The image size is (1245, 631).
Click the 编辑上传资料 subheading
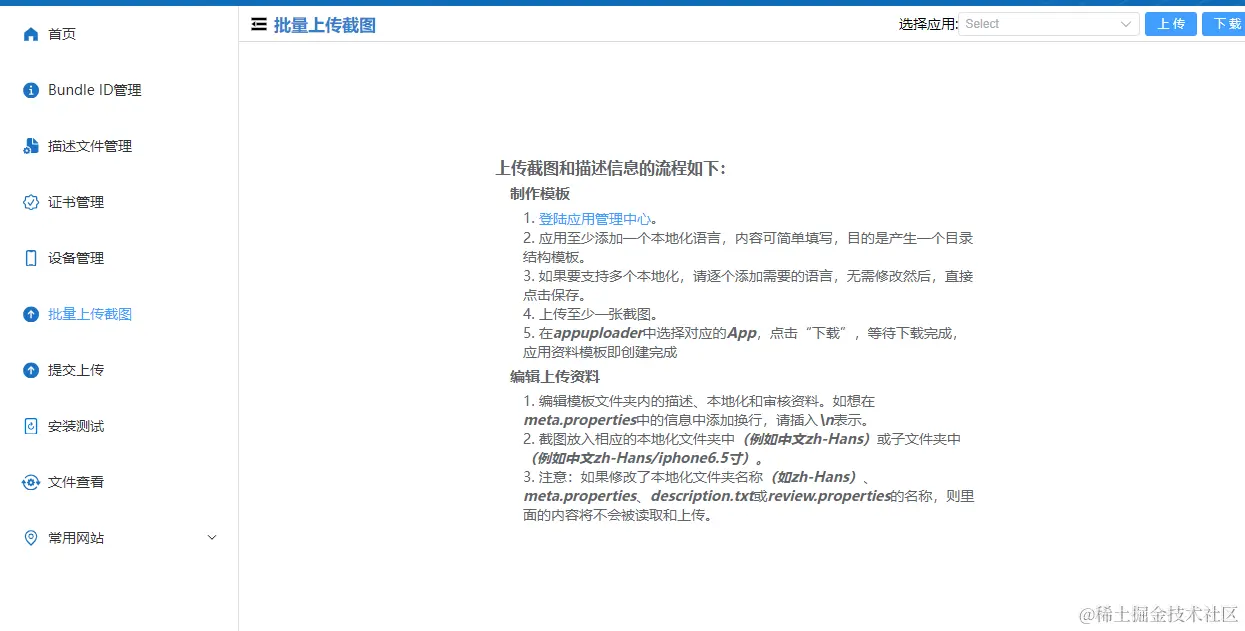[x=555, y=377]
